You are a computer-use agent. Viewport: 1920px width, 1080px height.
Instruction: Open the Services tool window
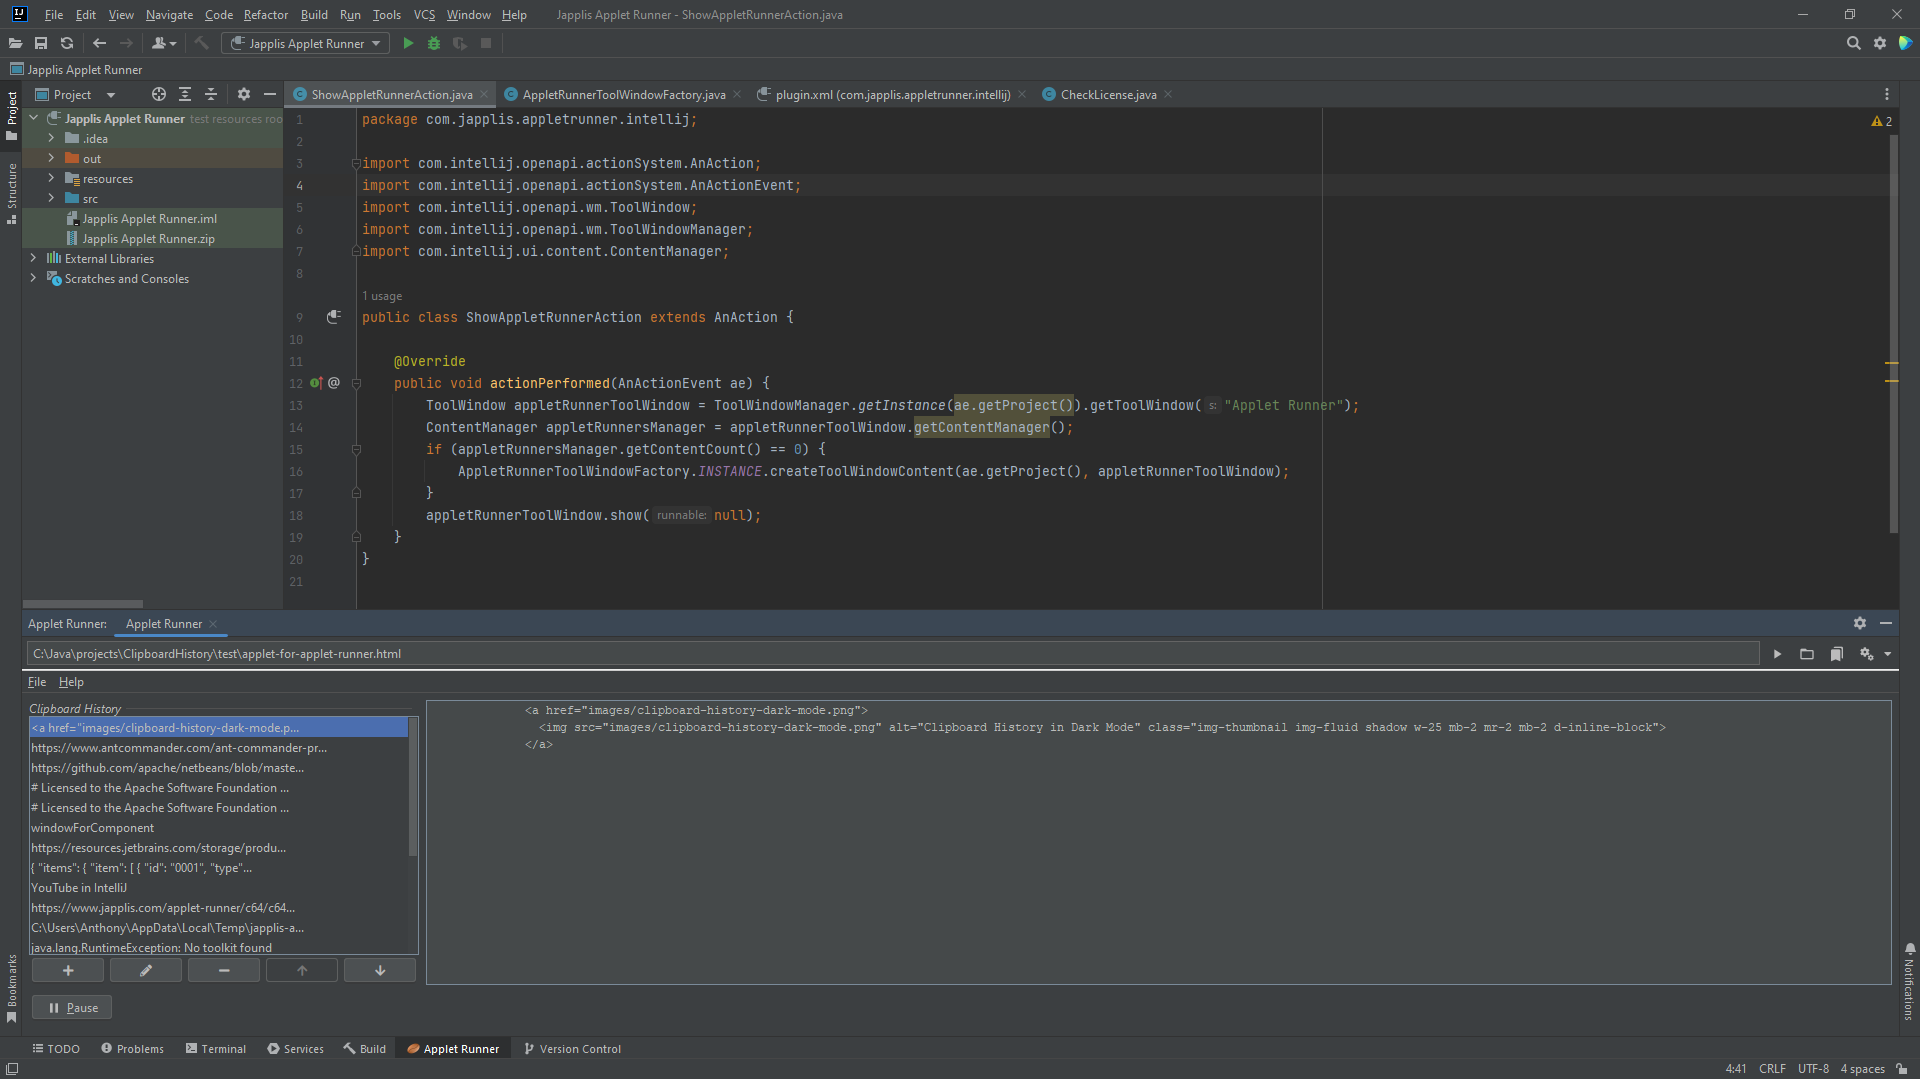[295, 1049]
